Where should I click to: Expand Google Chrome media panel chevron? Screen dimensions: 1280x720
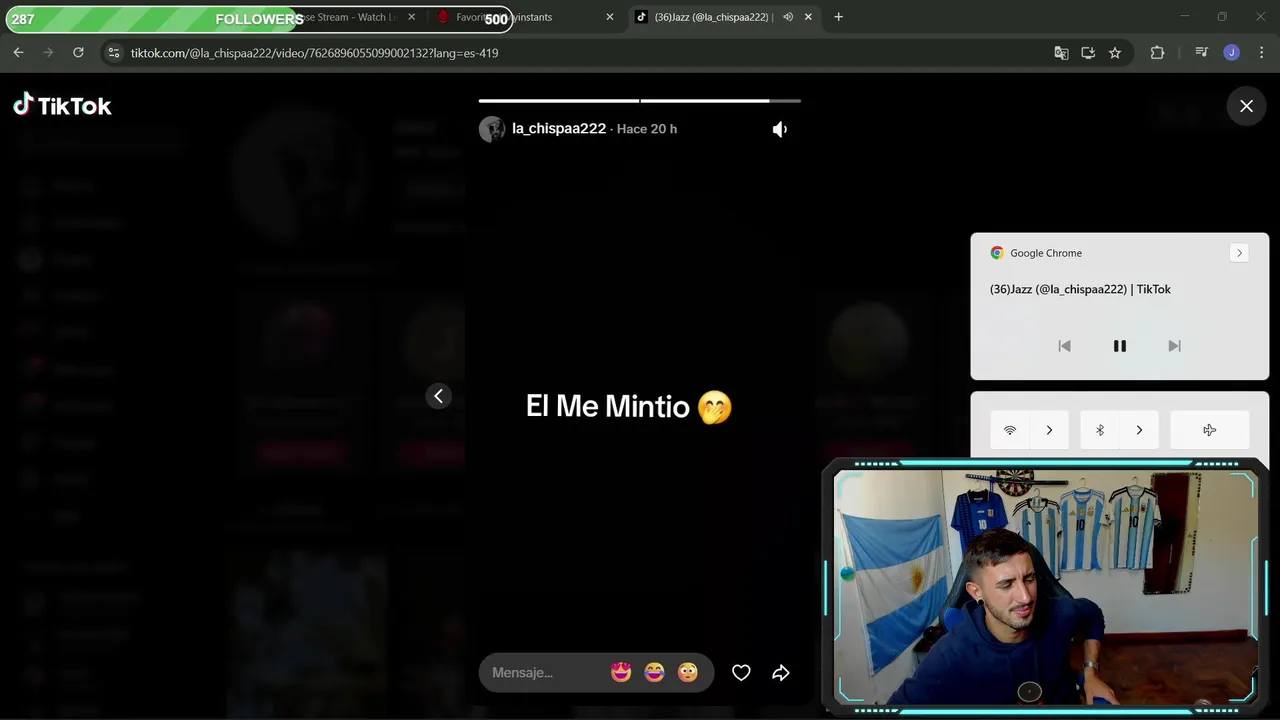[1239, 253]
